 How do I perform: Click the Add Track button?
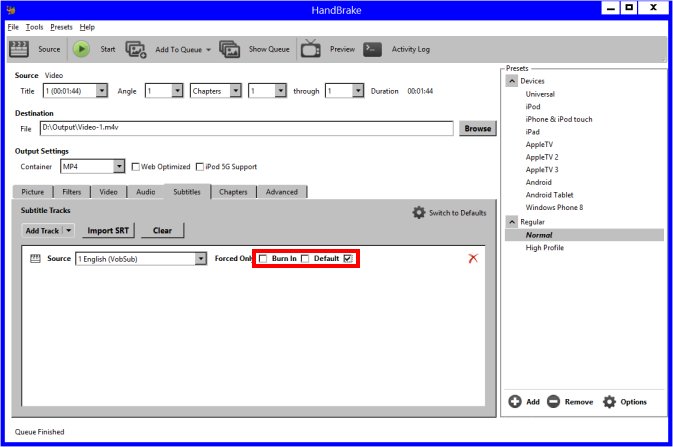(x=42, y=231)
